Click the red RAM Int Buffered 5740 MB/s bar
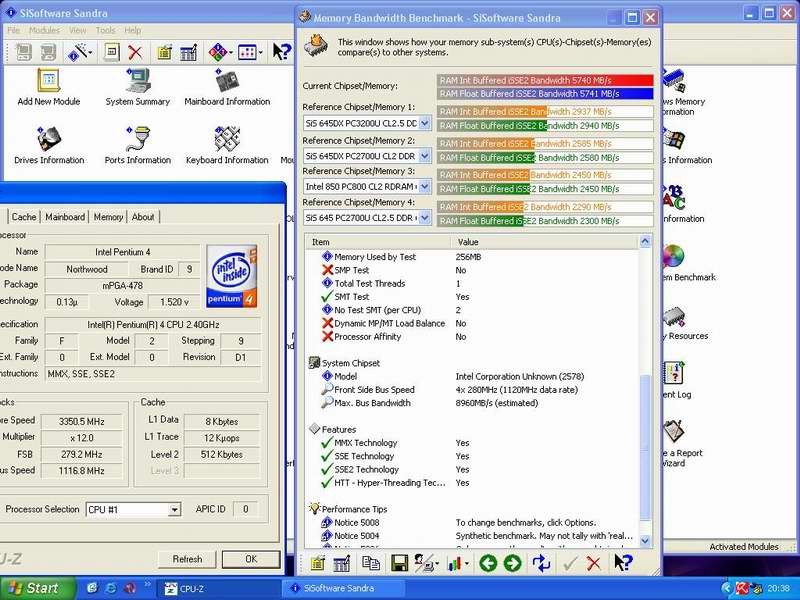800x600 pixels. click(545, 80)
